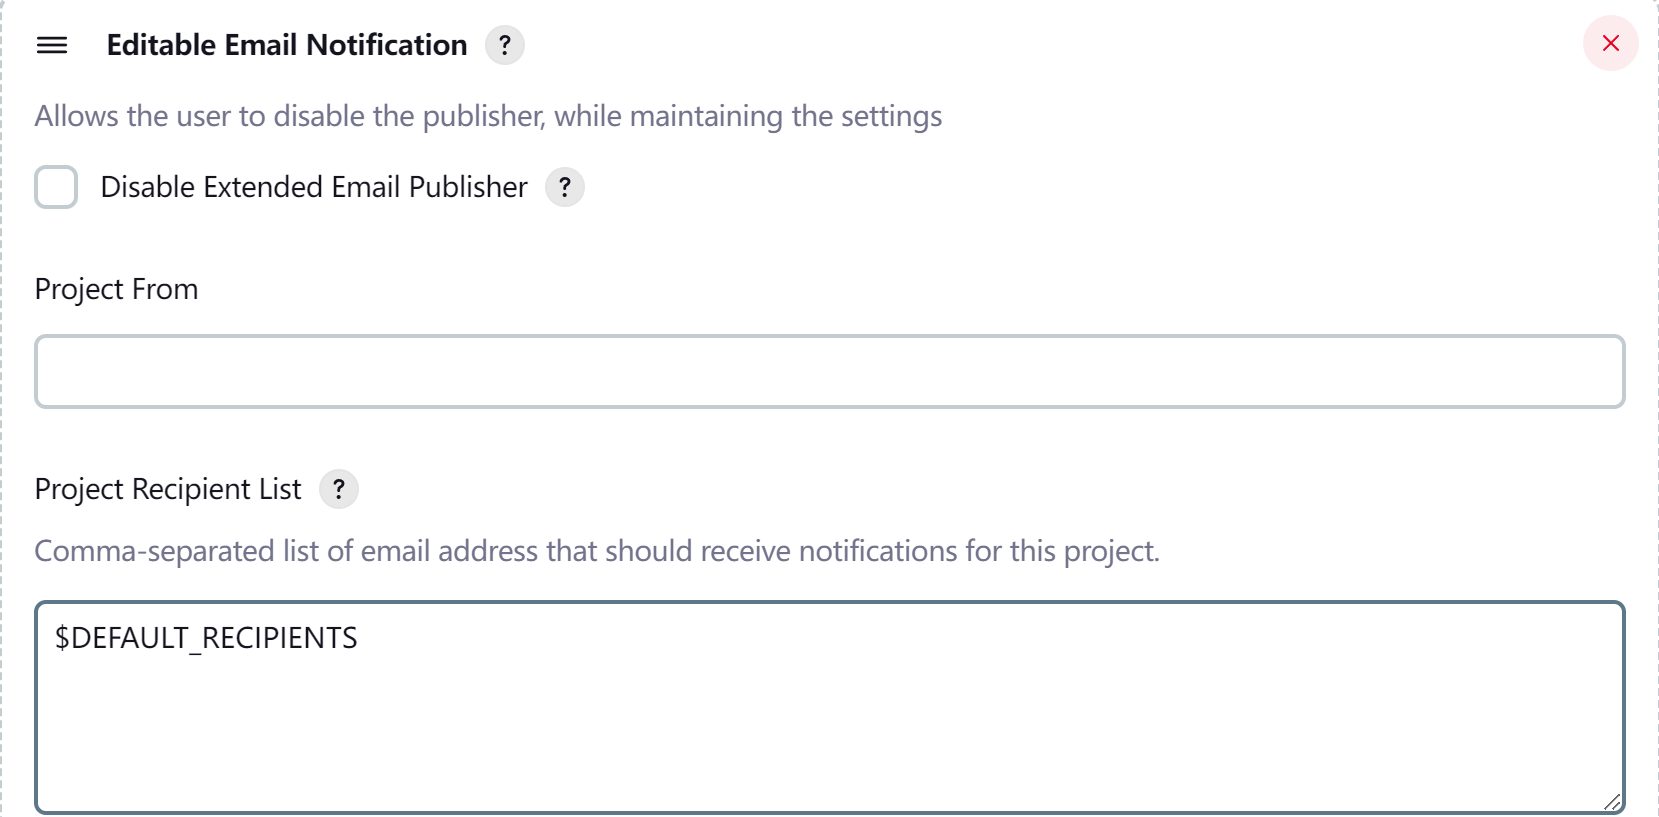Remove the Editable Email Notification step
Screen dimensions: 1659x817
(1610, 43)
